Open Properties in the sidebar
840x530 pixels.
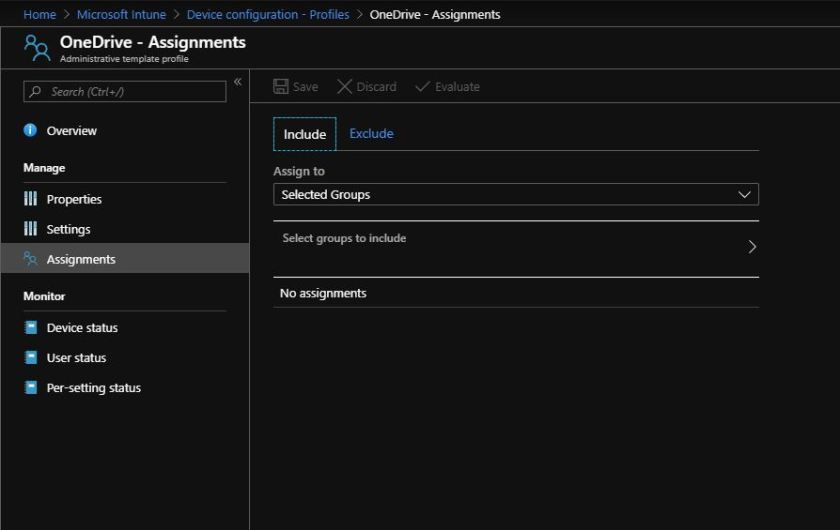pyautogui.click(x=74, y=199)
